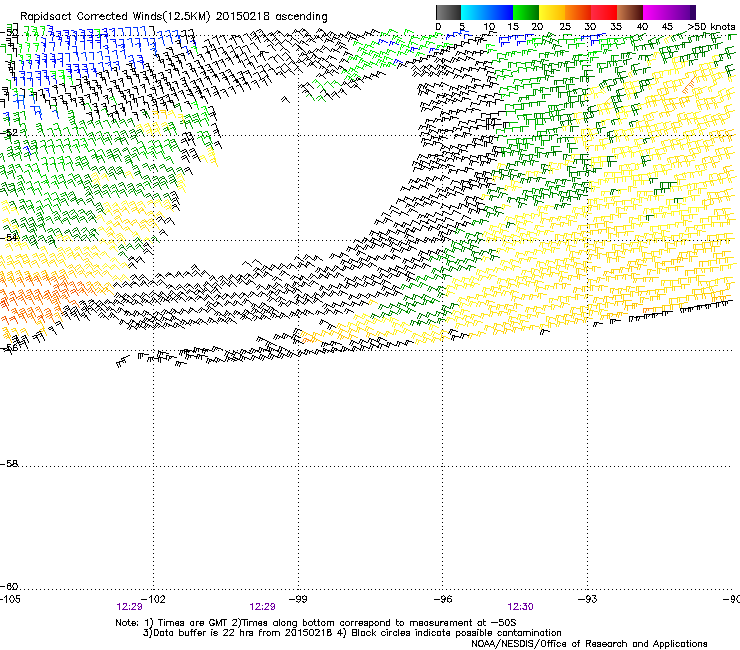
Task: Click the dark blue segment of the color bar
Action: (500, 12)
